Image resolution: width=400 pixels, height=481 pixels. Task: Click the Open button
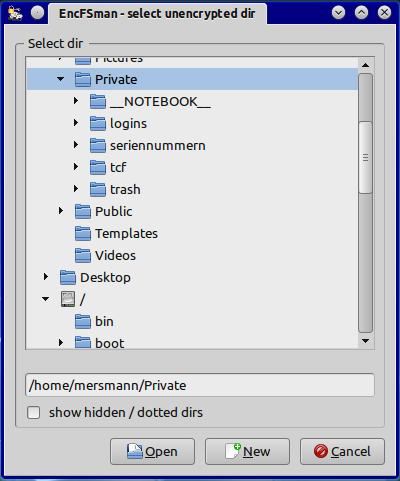152,451
